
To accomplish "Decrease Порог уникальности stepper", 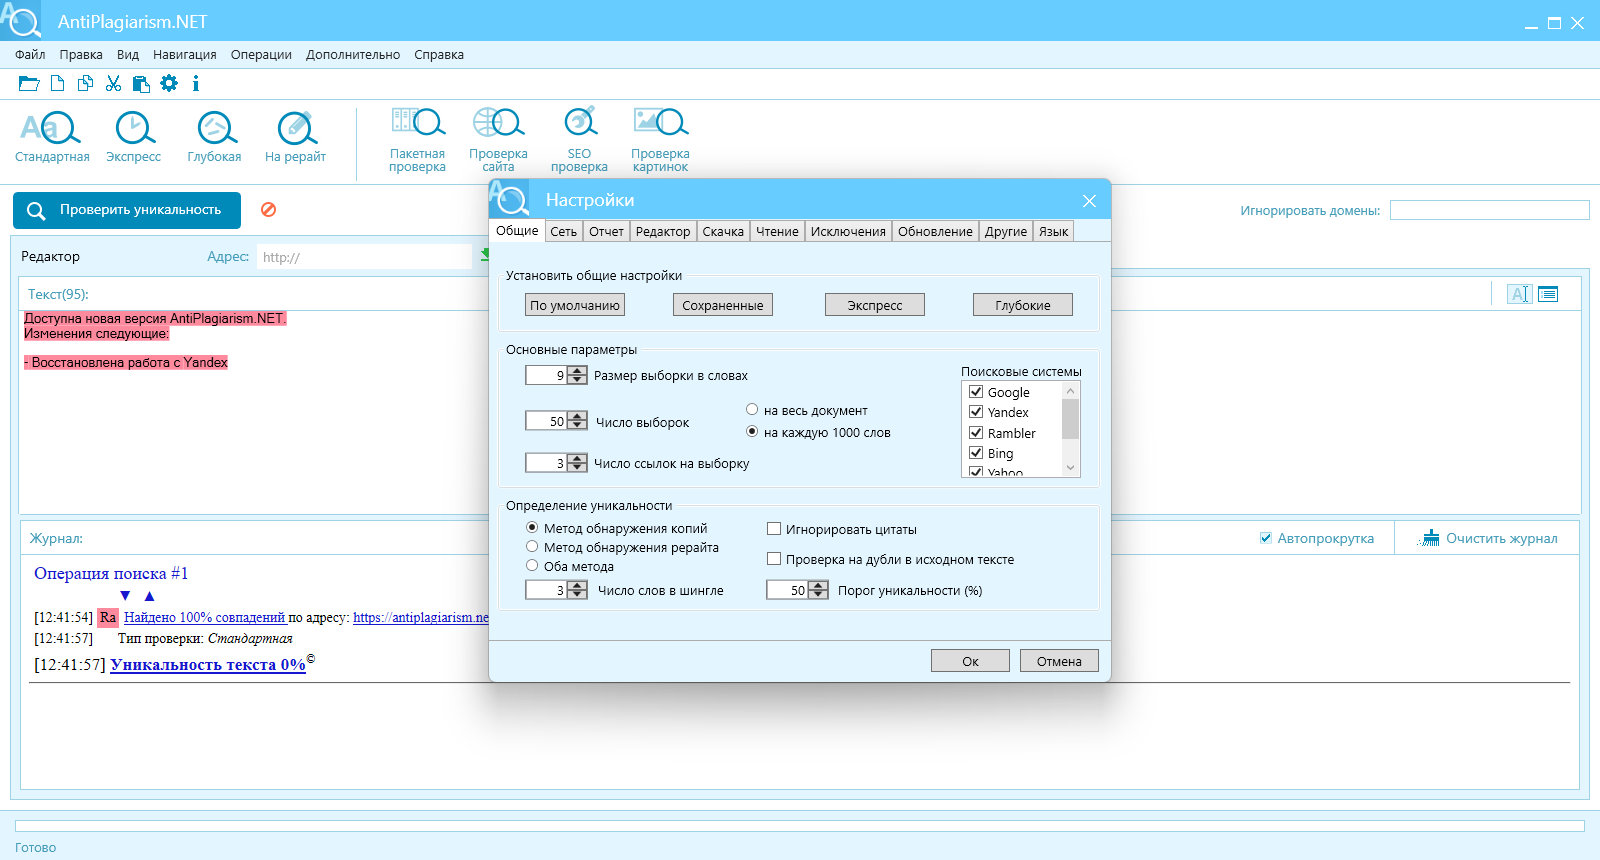I will pyautogui.click(x=818, y=595).
